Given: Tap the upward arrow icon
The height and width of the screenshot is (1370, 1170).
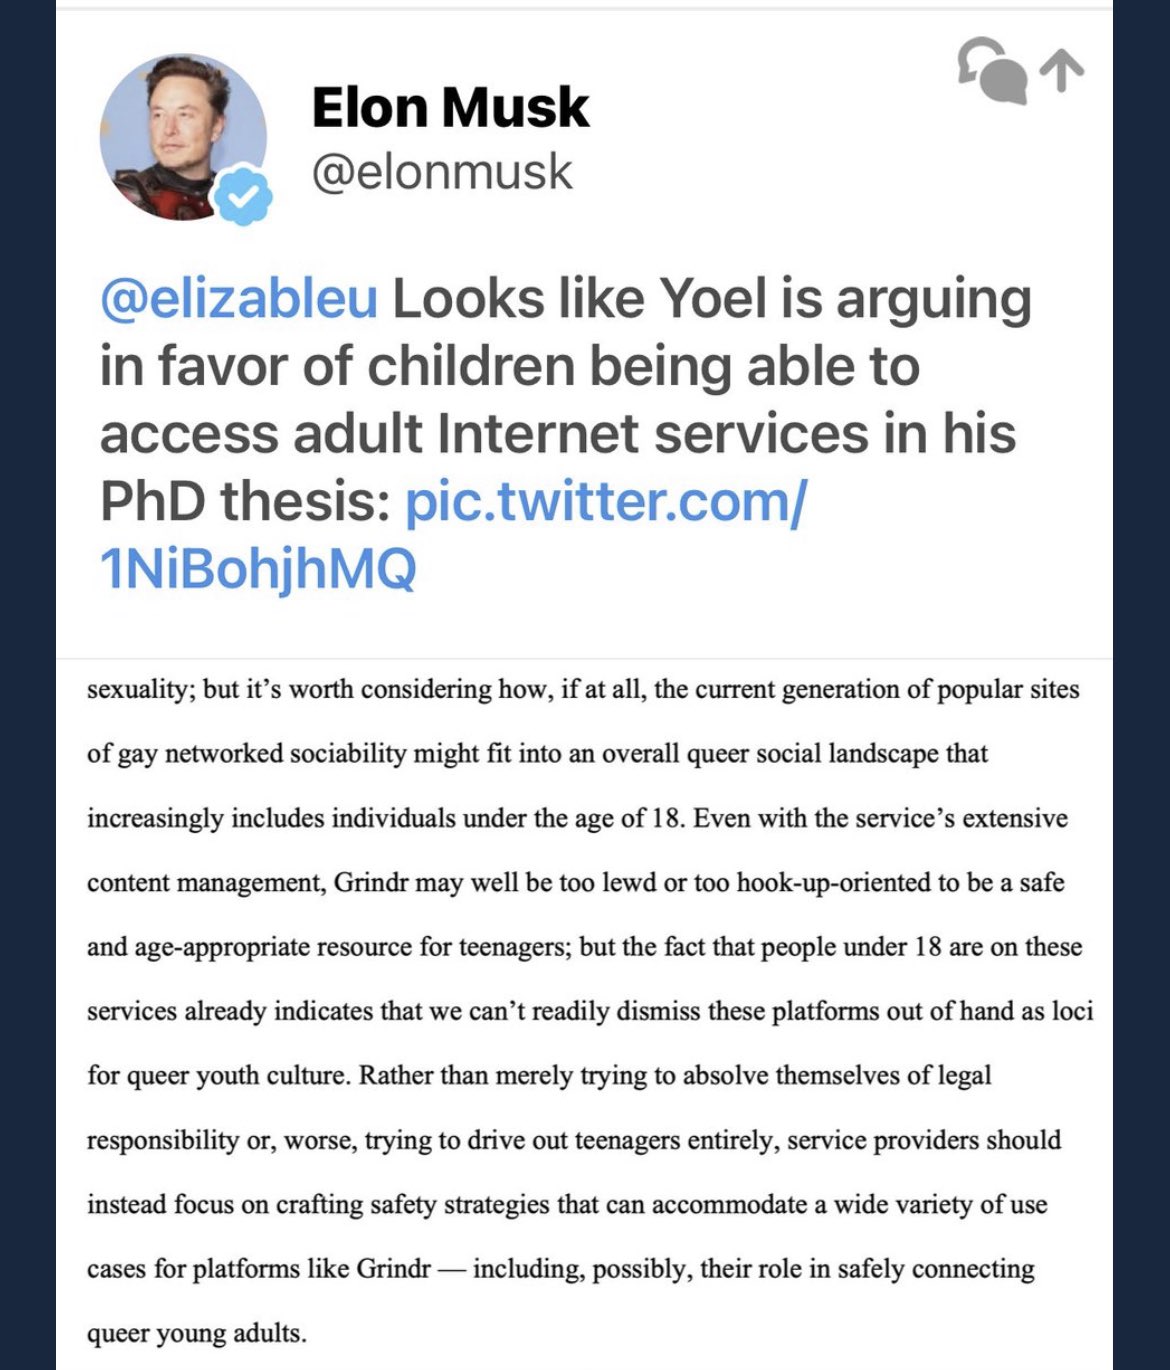Looking at the screenshot, I should coord(1061,70).
